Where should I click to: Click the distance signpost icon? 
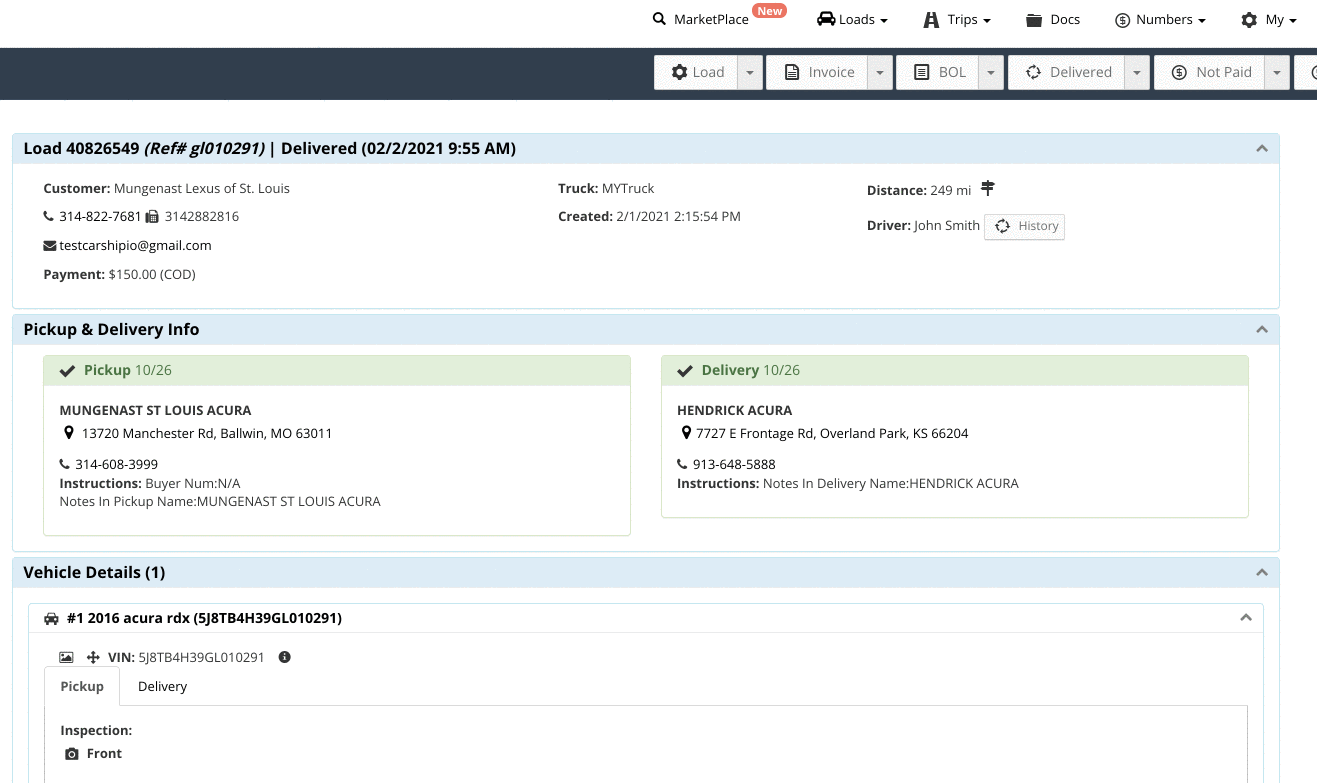988,189
